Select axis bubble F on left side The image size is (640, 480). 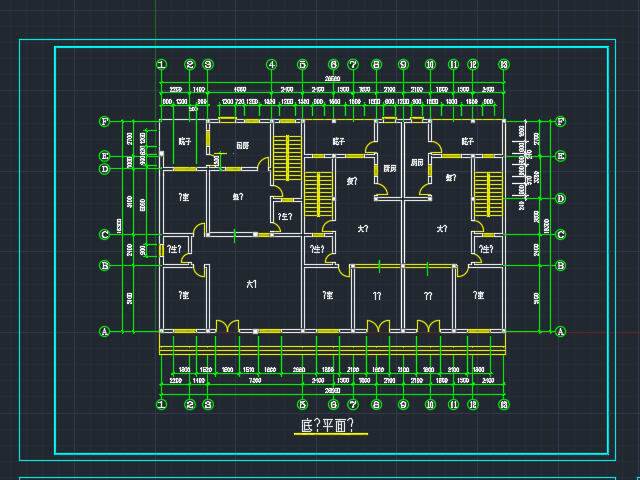(104, 122)
